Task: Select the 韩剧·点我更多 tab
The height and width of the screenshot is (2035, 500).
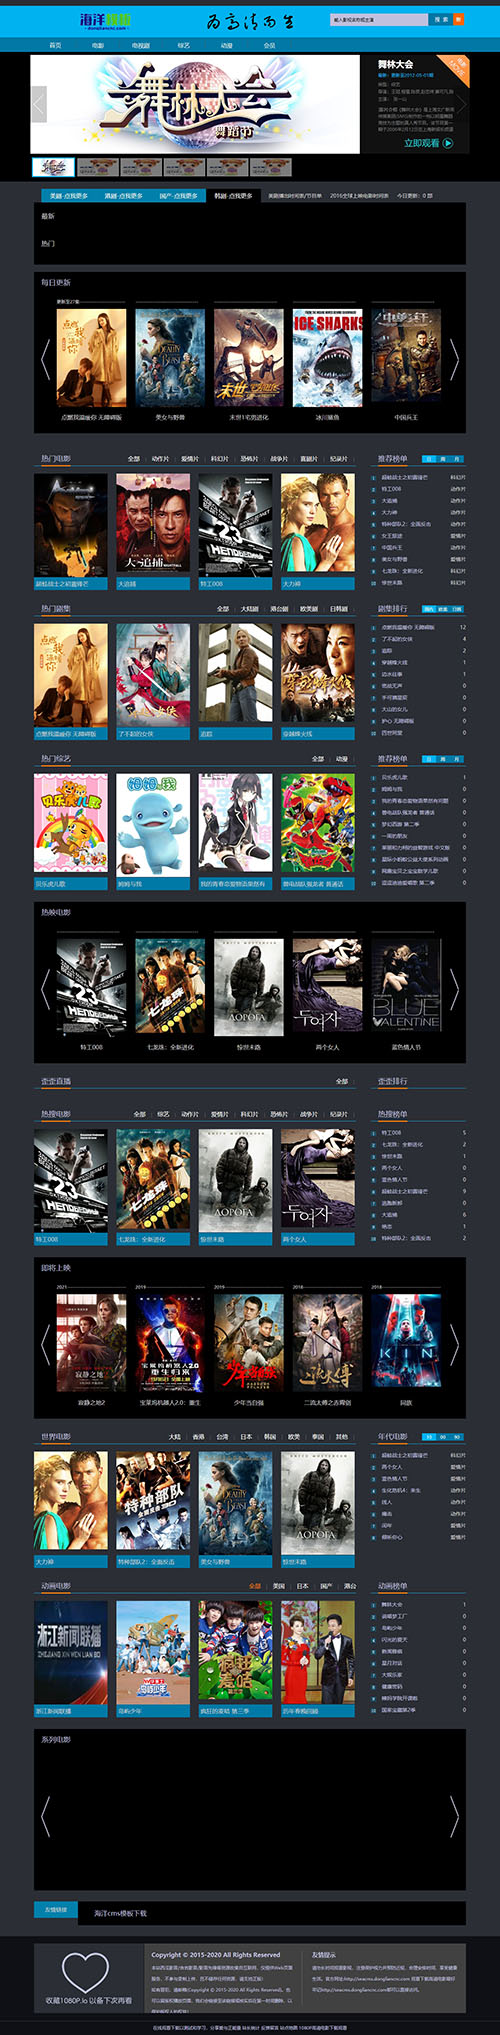Action: point(234,196)
